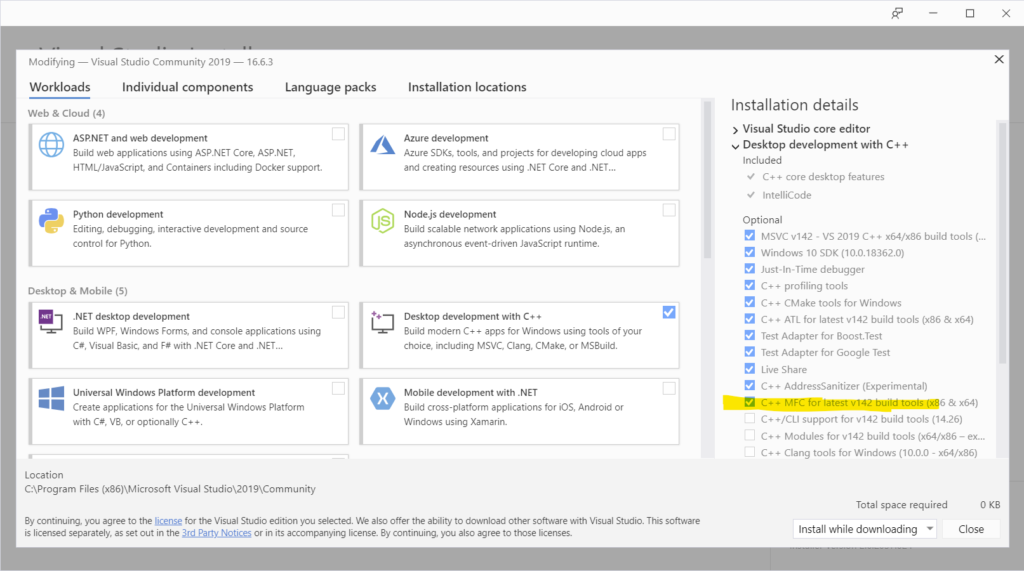Switch to the Individual components tab

point(187,87)
